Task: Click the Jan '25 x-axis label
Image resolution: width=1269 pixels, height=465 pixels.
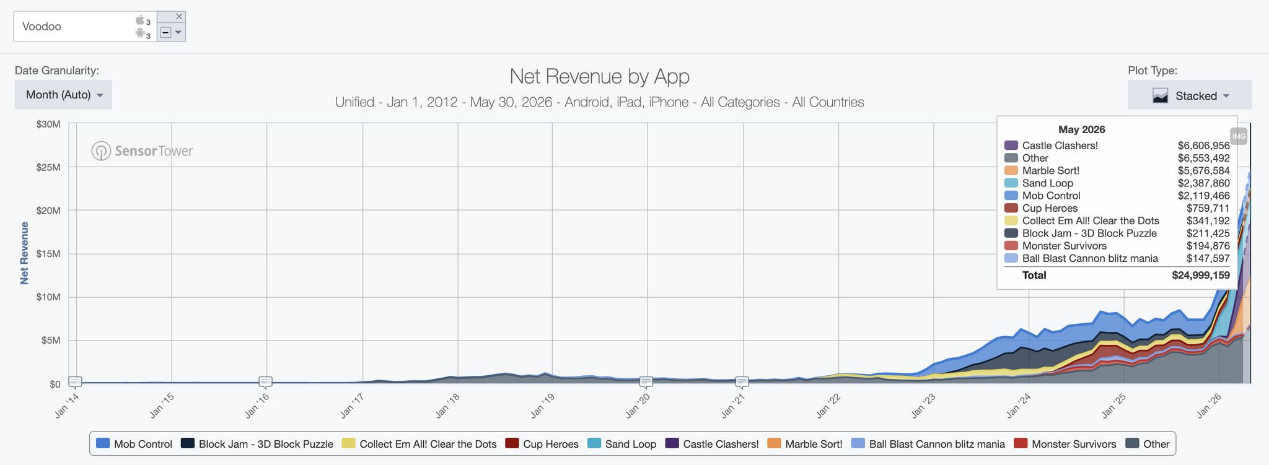Action: 1116,406
